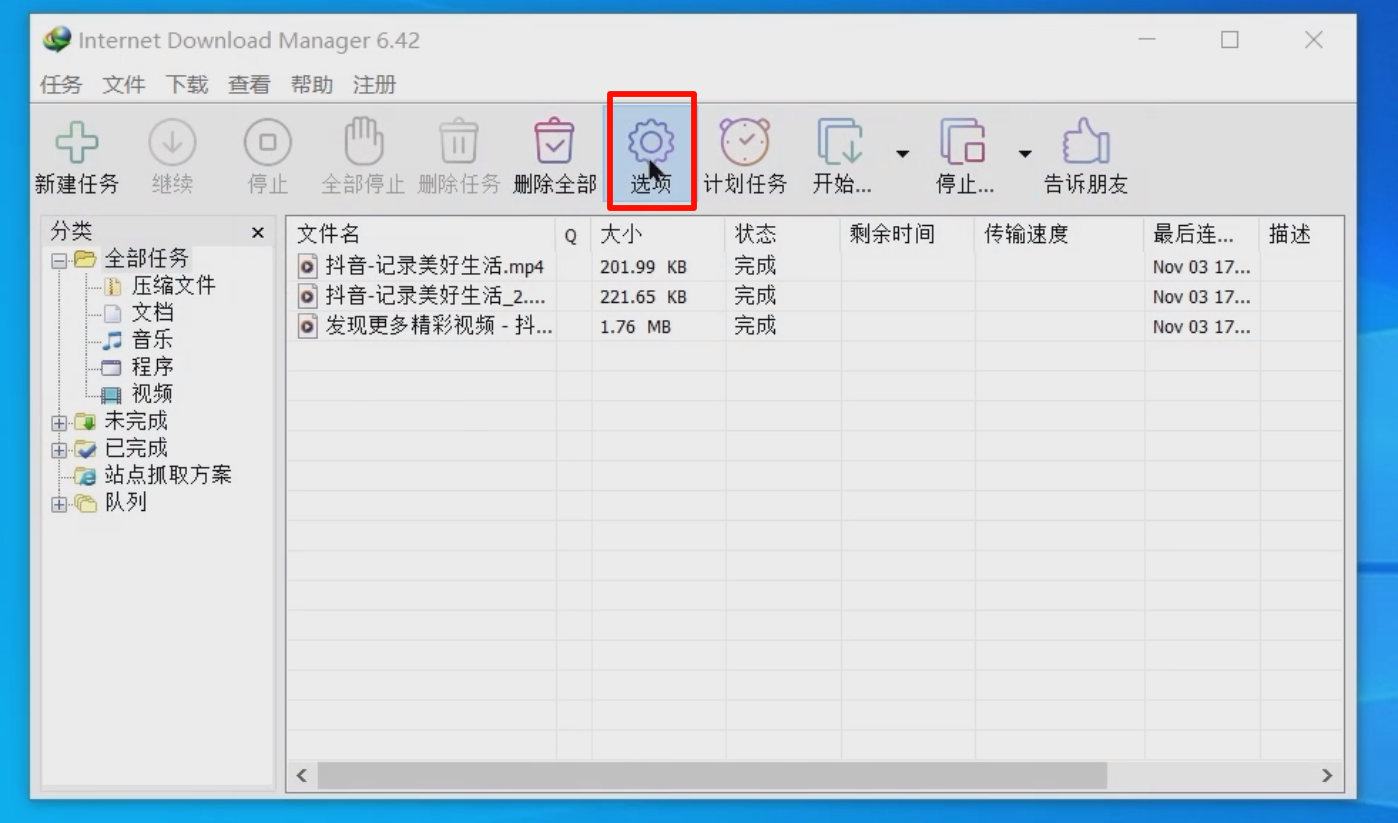Select the 文档 category
The image size is (1398, 823).
coord(152,312)
